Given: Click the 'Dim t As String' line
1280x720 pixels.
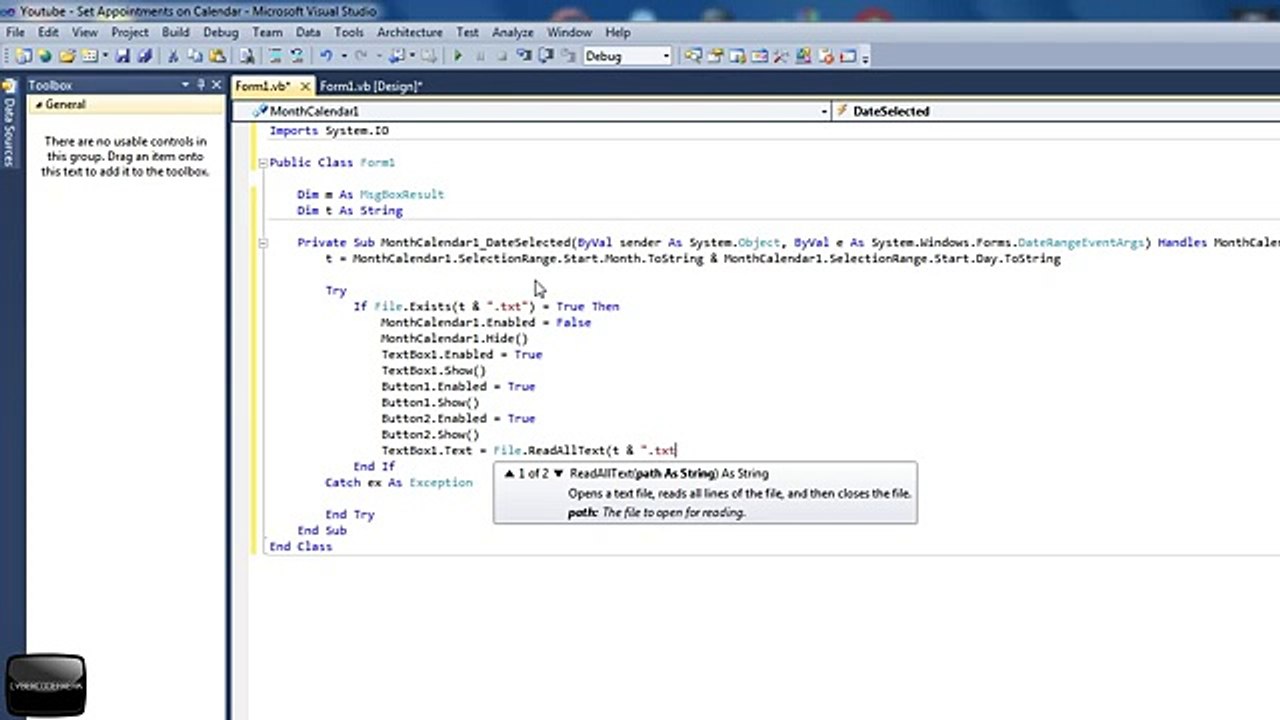Looking at the screenshot, I should (x=350, y=210).
